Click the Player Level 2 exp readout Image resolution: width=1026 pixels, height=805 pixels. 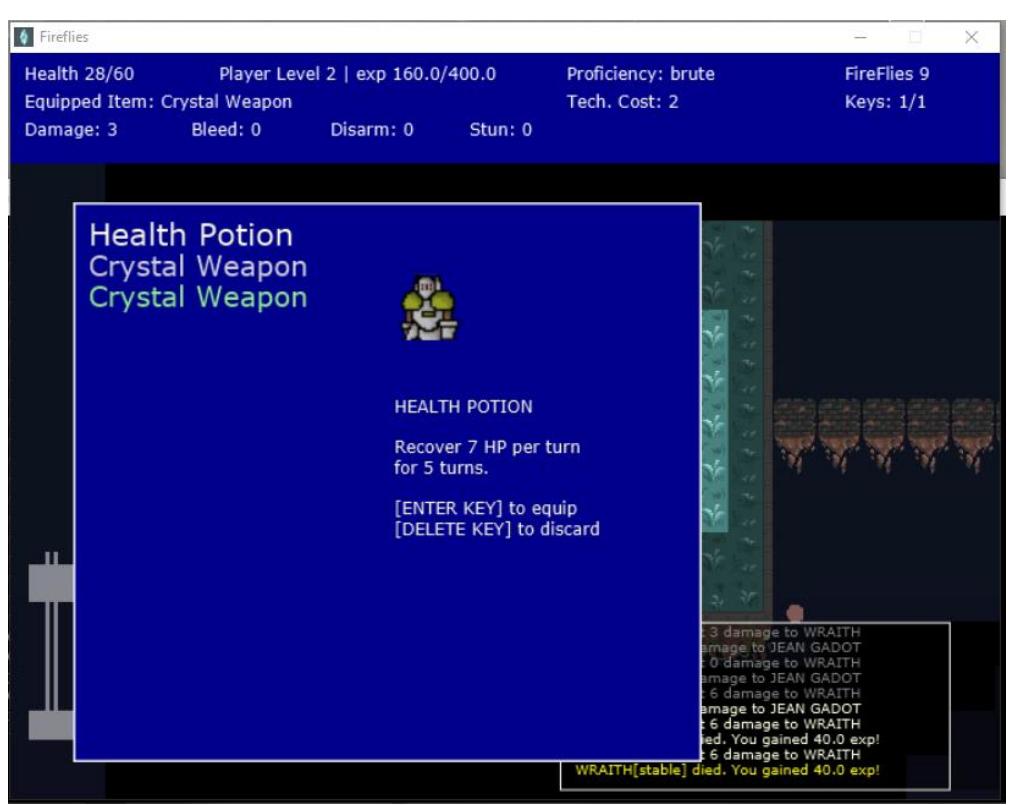click(x=357, y=74)
